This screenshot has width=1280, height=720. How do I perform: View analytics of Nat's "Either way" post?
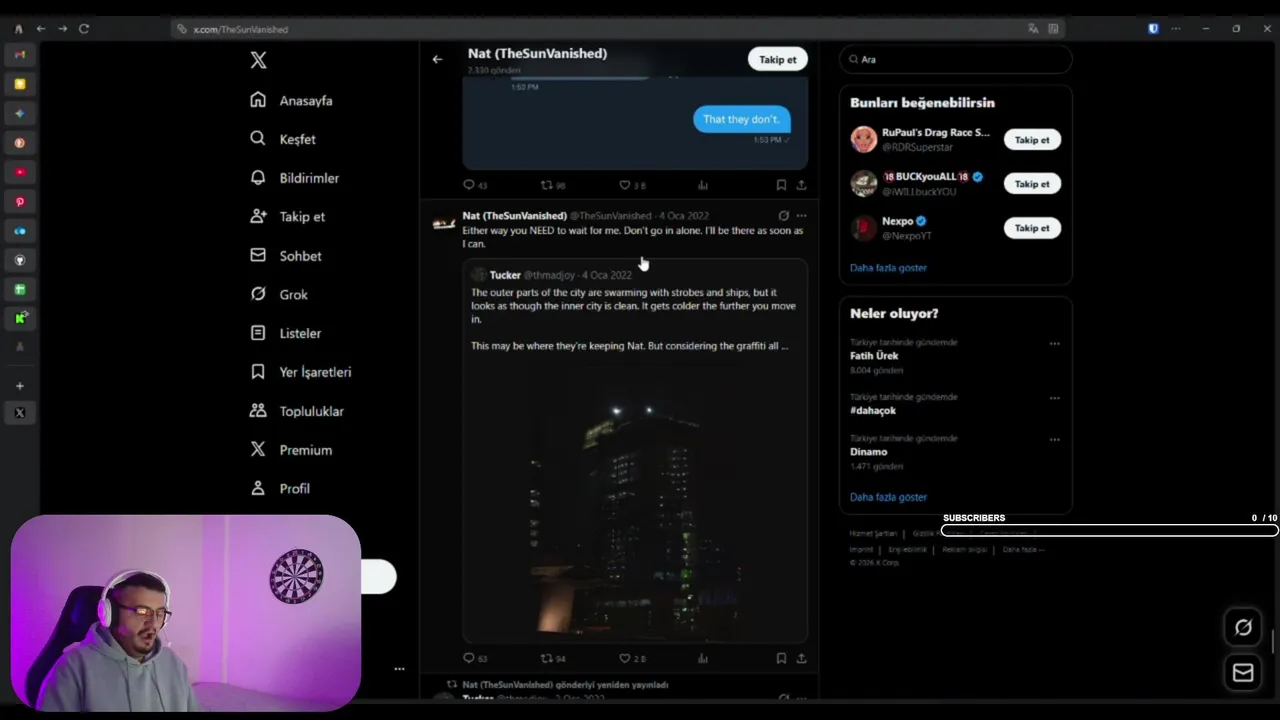click(703, 658)
